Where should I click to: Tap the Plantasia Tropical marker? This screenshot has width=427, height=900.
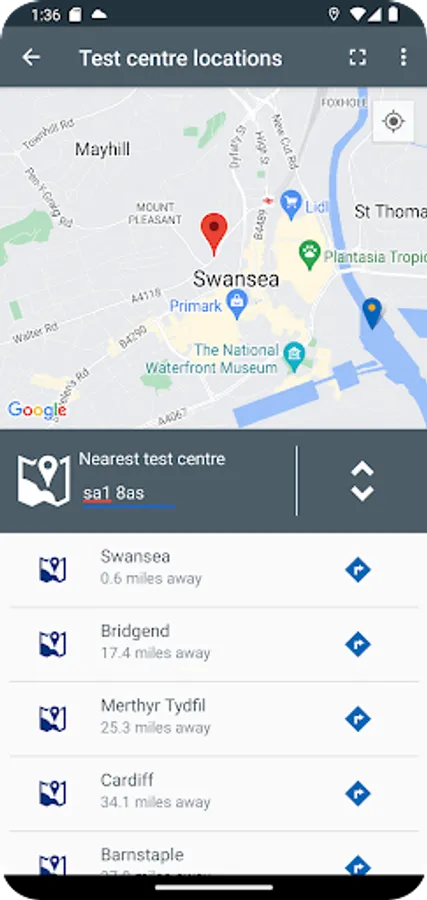tap(310, 256)
